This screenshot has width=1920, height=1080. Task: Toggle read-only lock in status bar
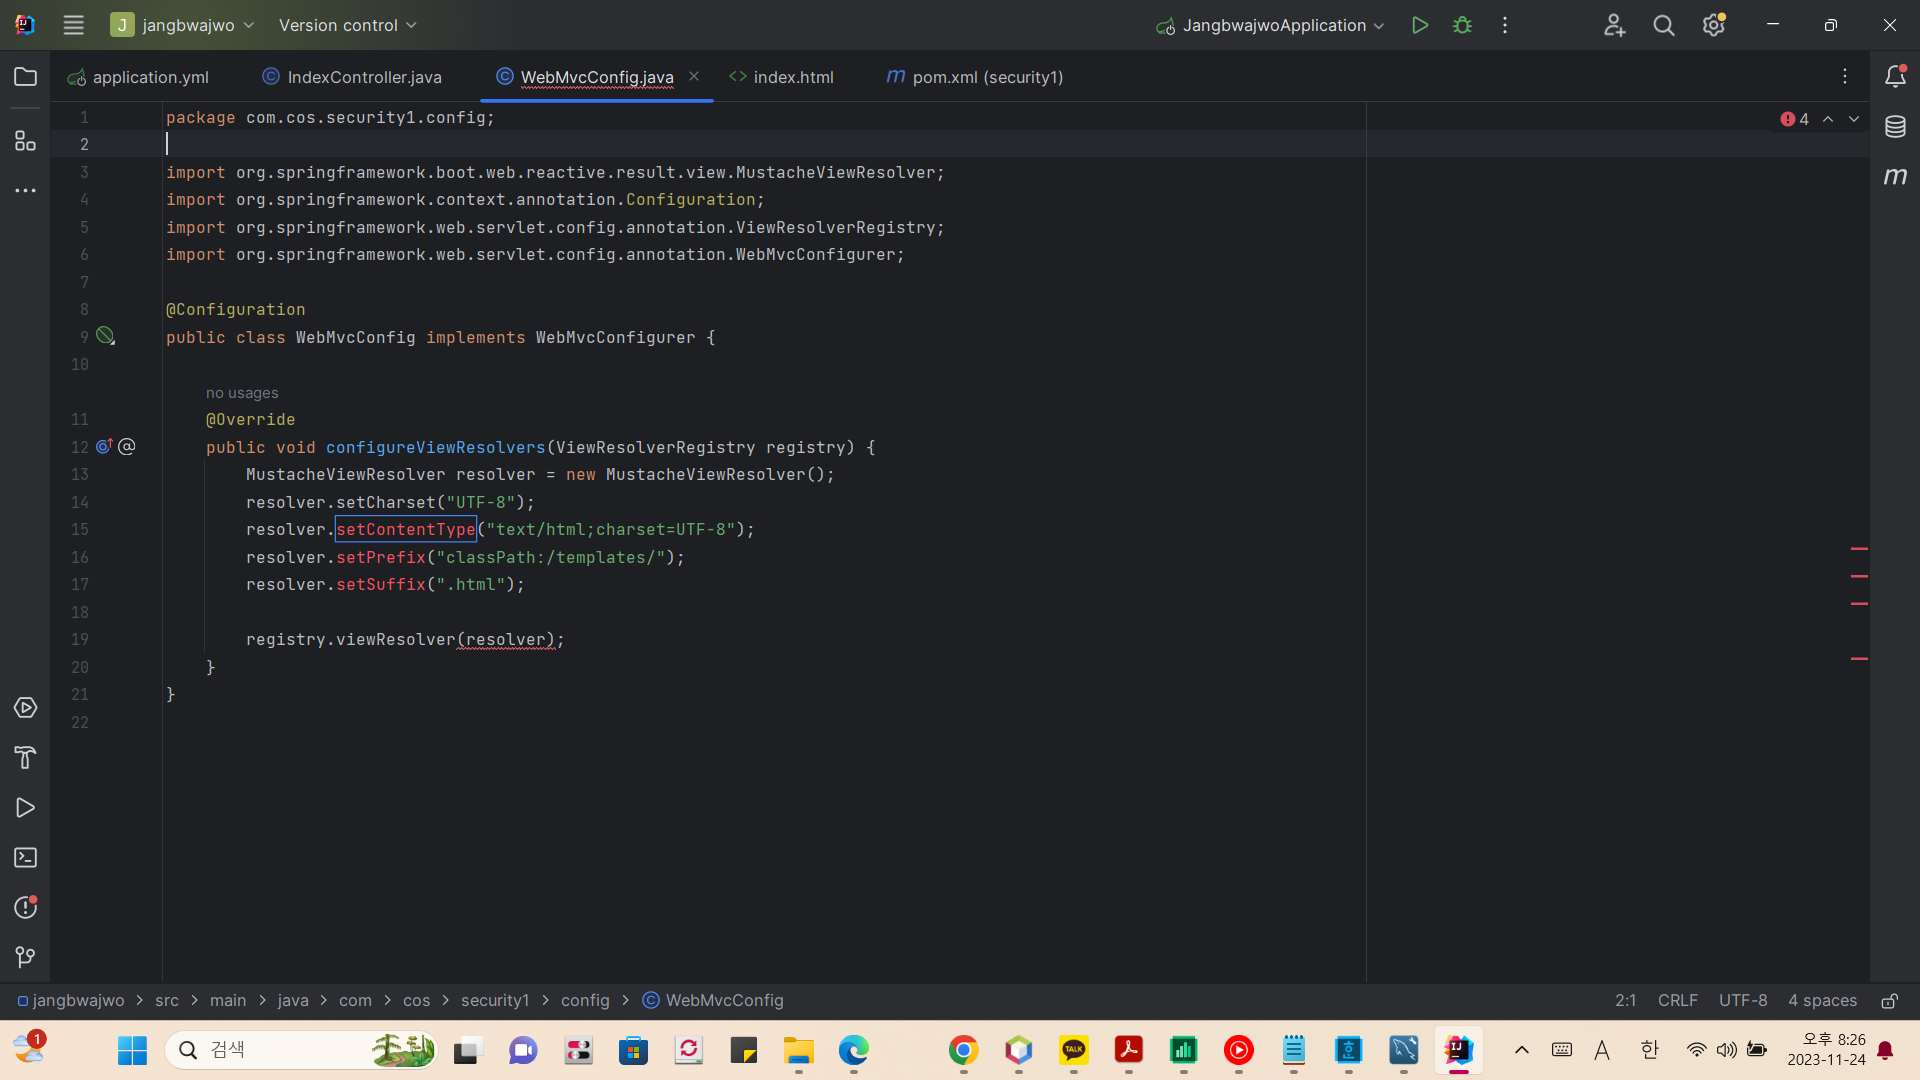(x=1890, y=1001)
